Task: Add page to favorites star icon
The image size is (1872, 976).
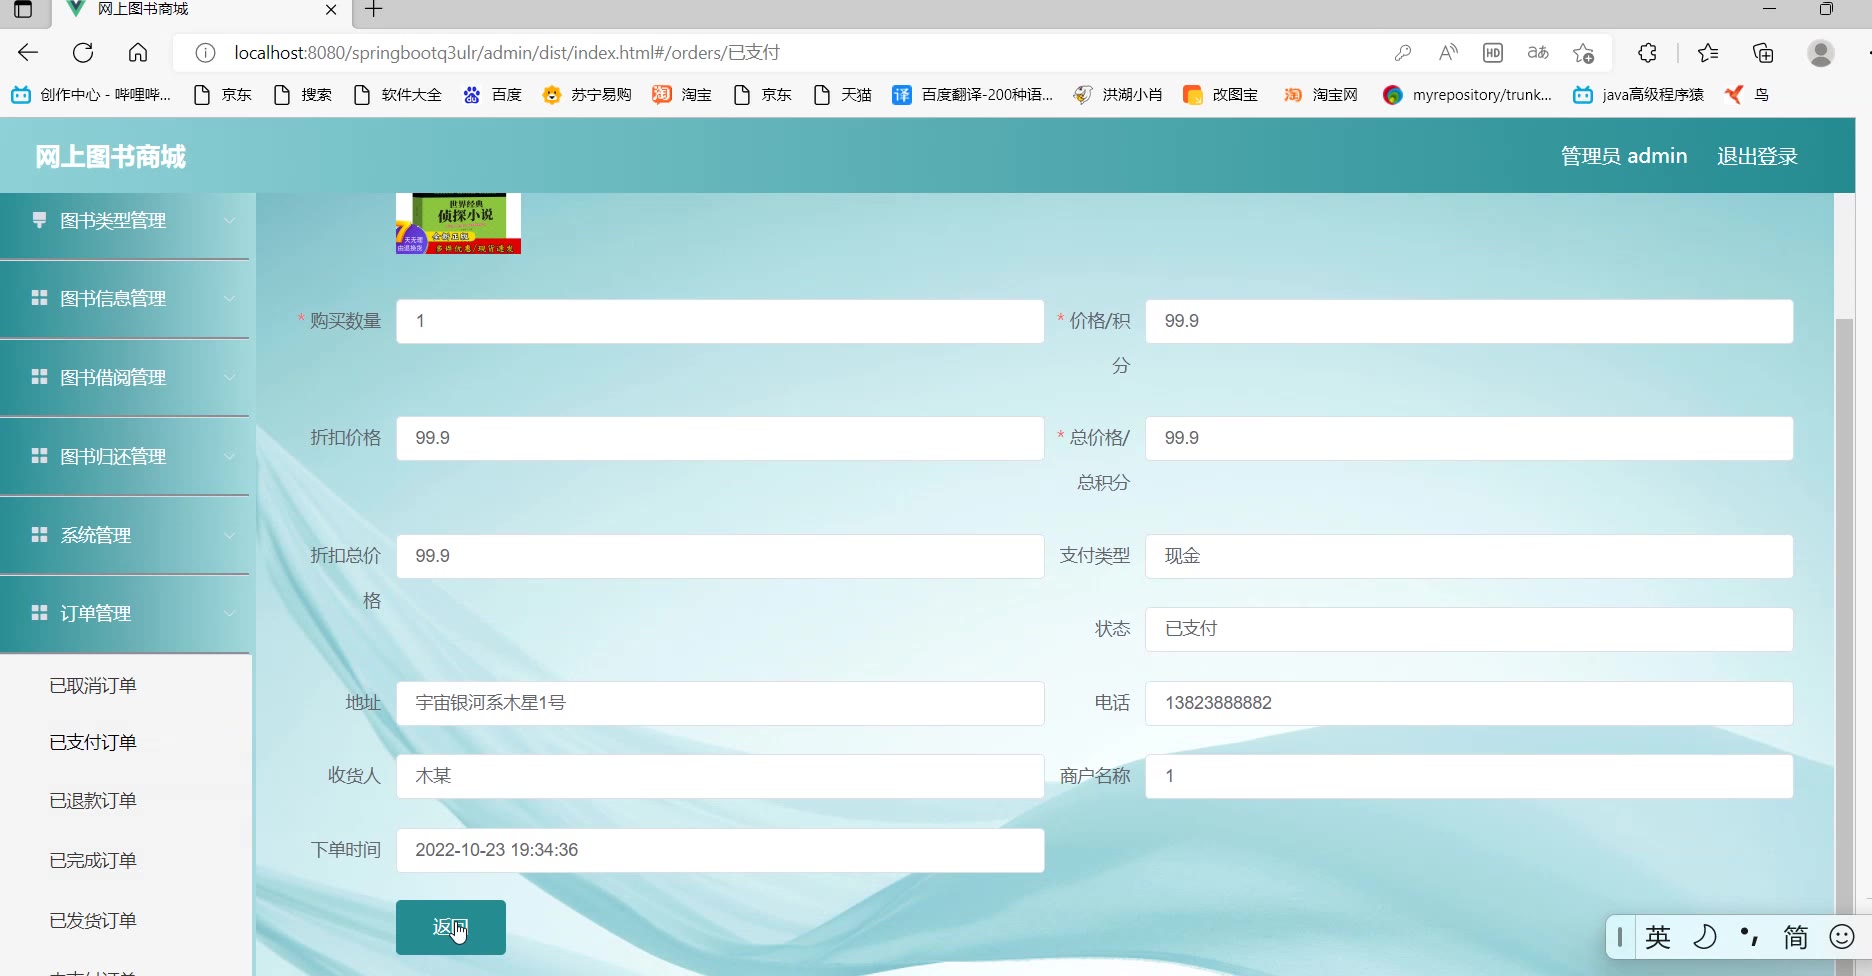Action: pos(1583,53)
